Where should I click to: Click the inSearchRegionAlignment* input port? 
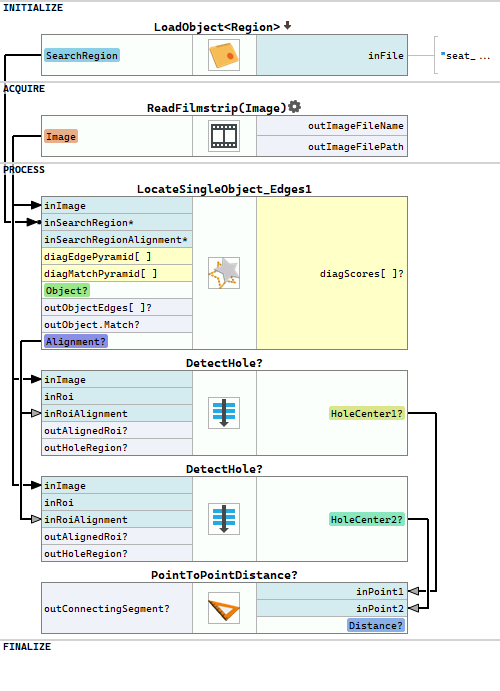pyautogui.click(x=117, y=240)
